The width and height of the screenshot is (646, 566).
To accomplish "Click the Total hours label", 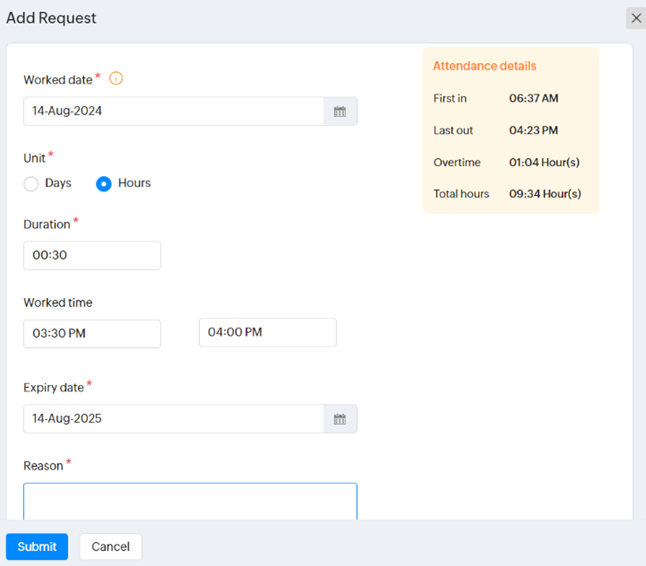I will (x=461, y=194).
